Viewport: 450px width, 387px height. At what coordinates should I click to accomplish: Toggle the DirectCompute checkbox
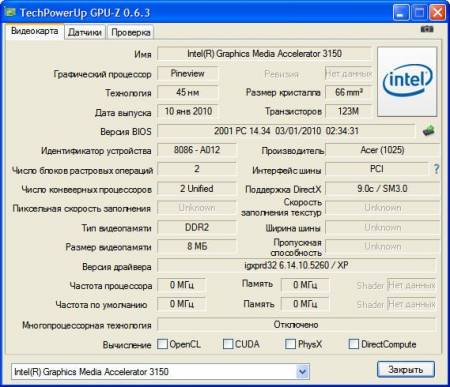click(x=353, y=344)
